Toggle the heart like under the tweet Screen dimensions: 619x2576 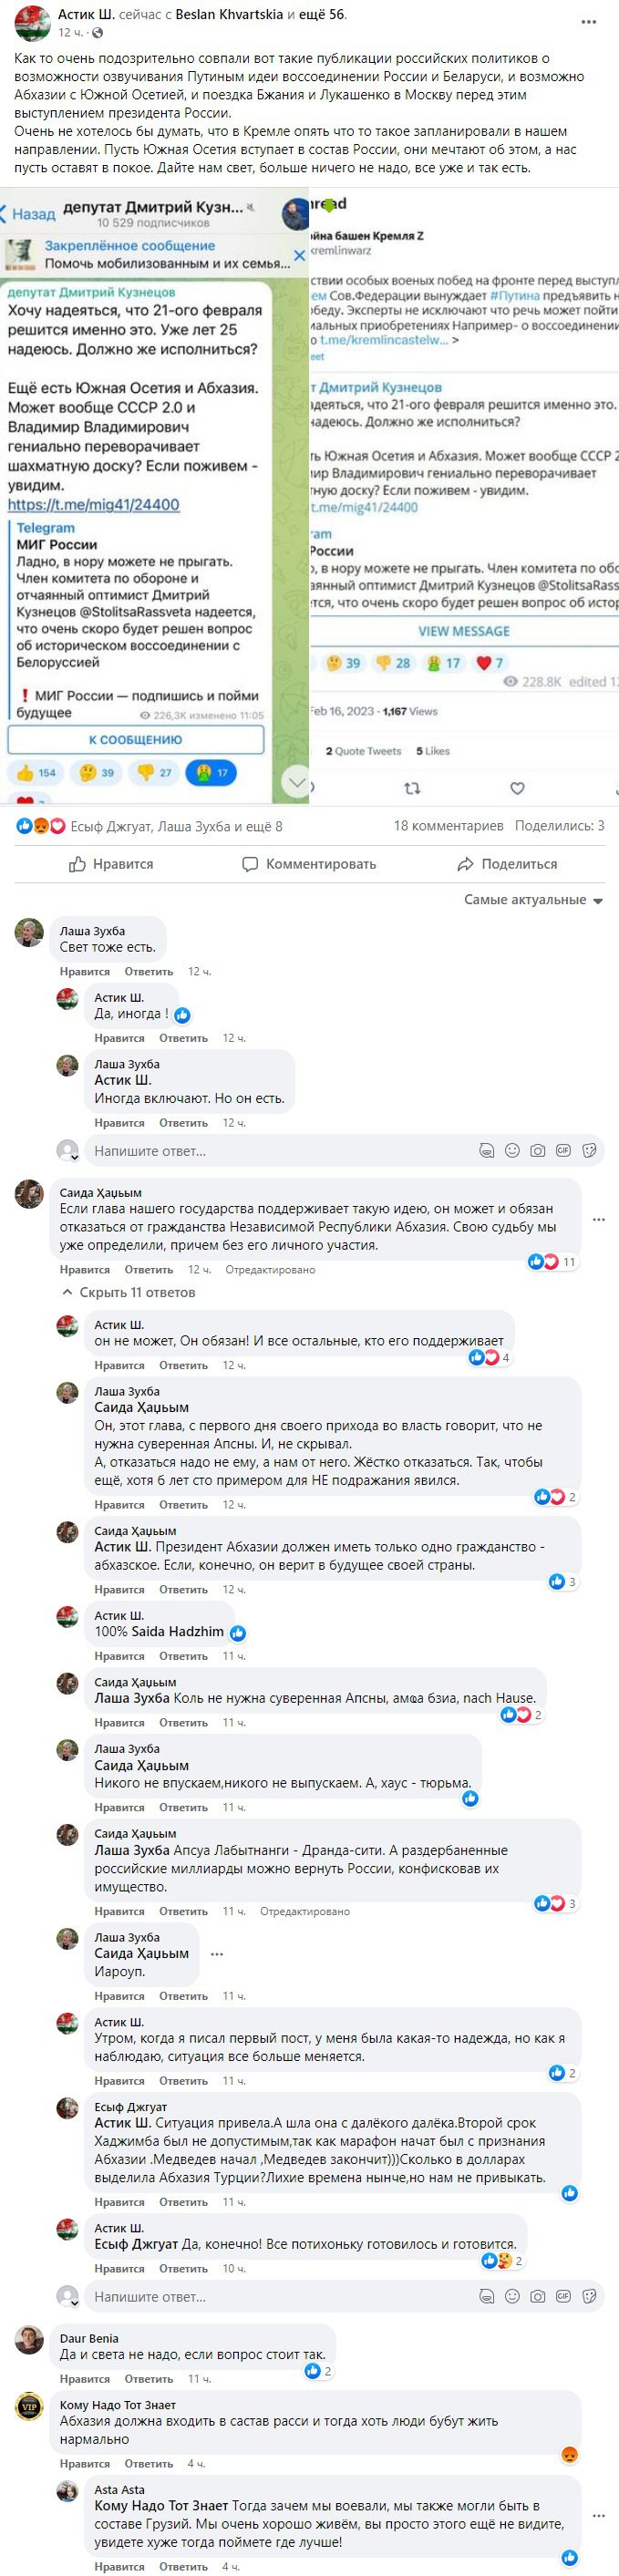click(517, 789)
